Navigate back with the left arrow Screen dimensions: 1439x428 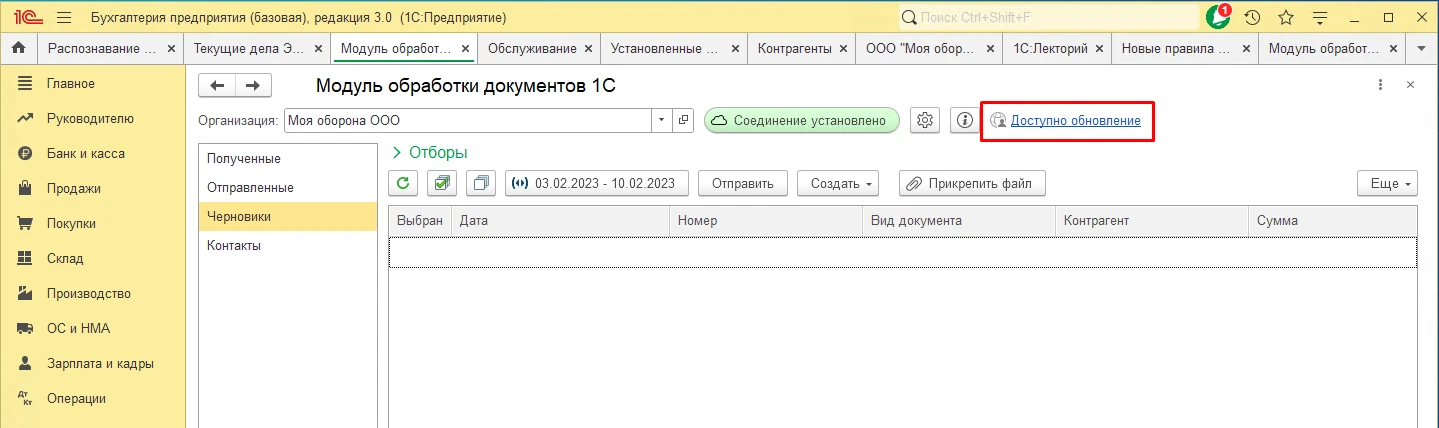point(217,86)
